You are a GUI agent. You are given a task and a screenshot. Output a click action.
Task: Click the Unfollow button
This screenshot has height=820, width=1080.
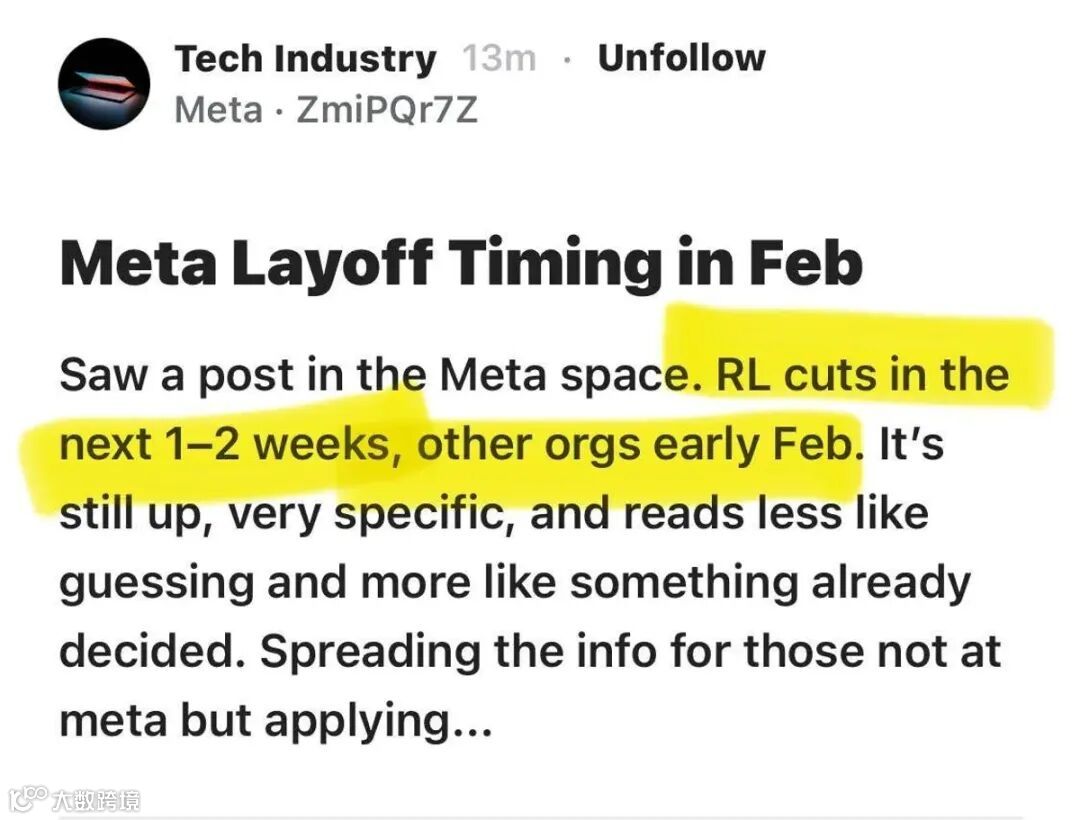pyautogui.click(x=681, y=58)
